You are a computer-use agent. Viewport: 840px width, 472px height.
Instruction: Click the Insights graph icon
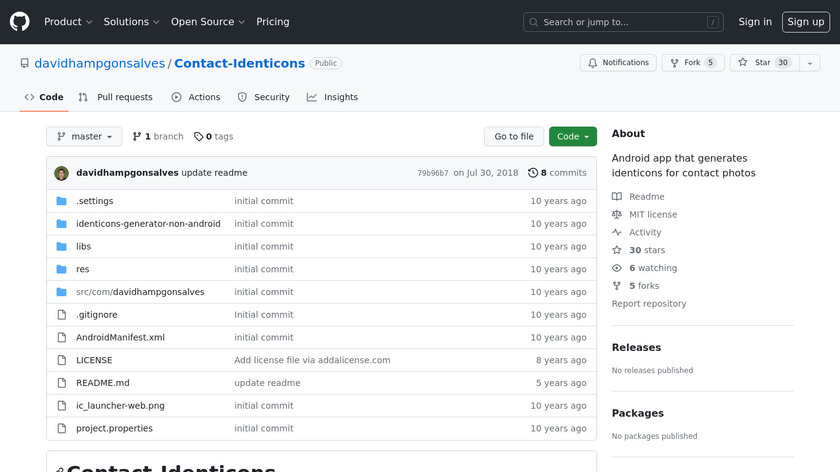pos(312,97)
